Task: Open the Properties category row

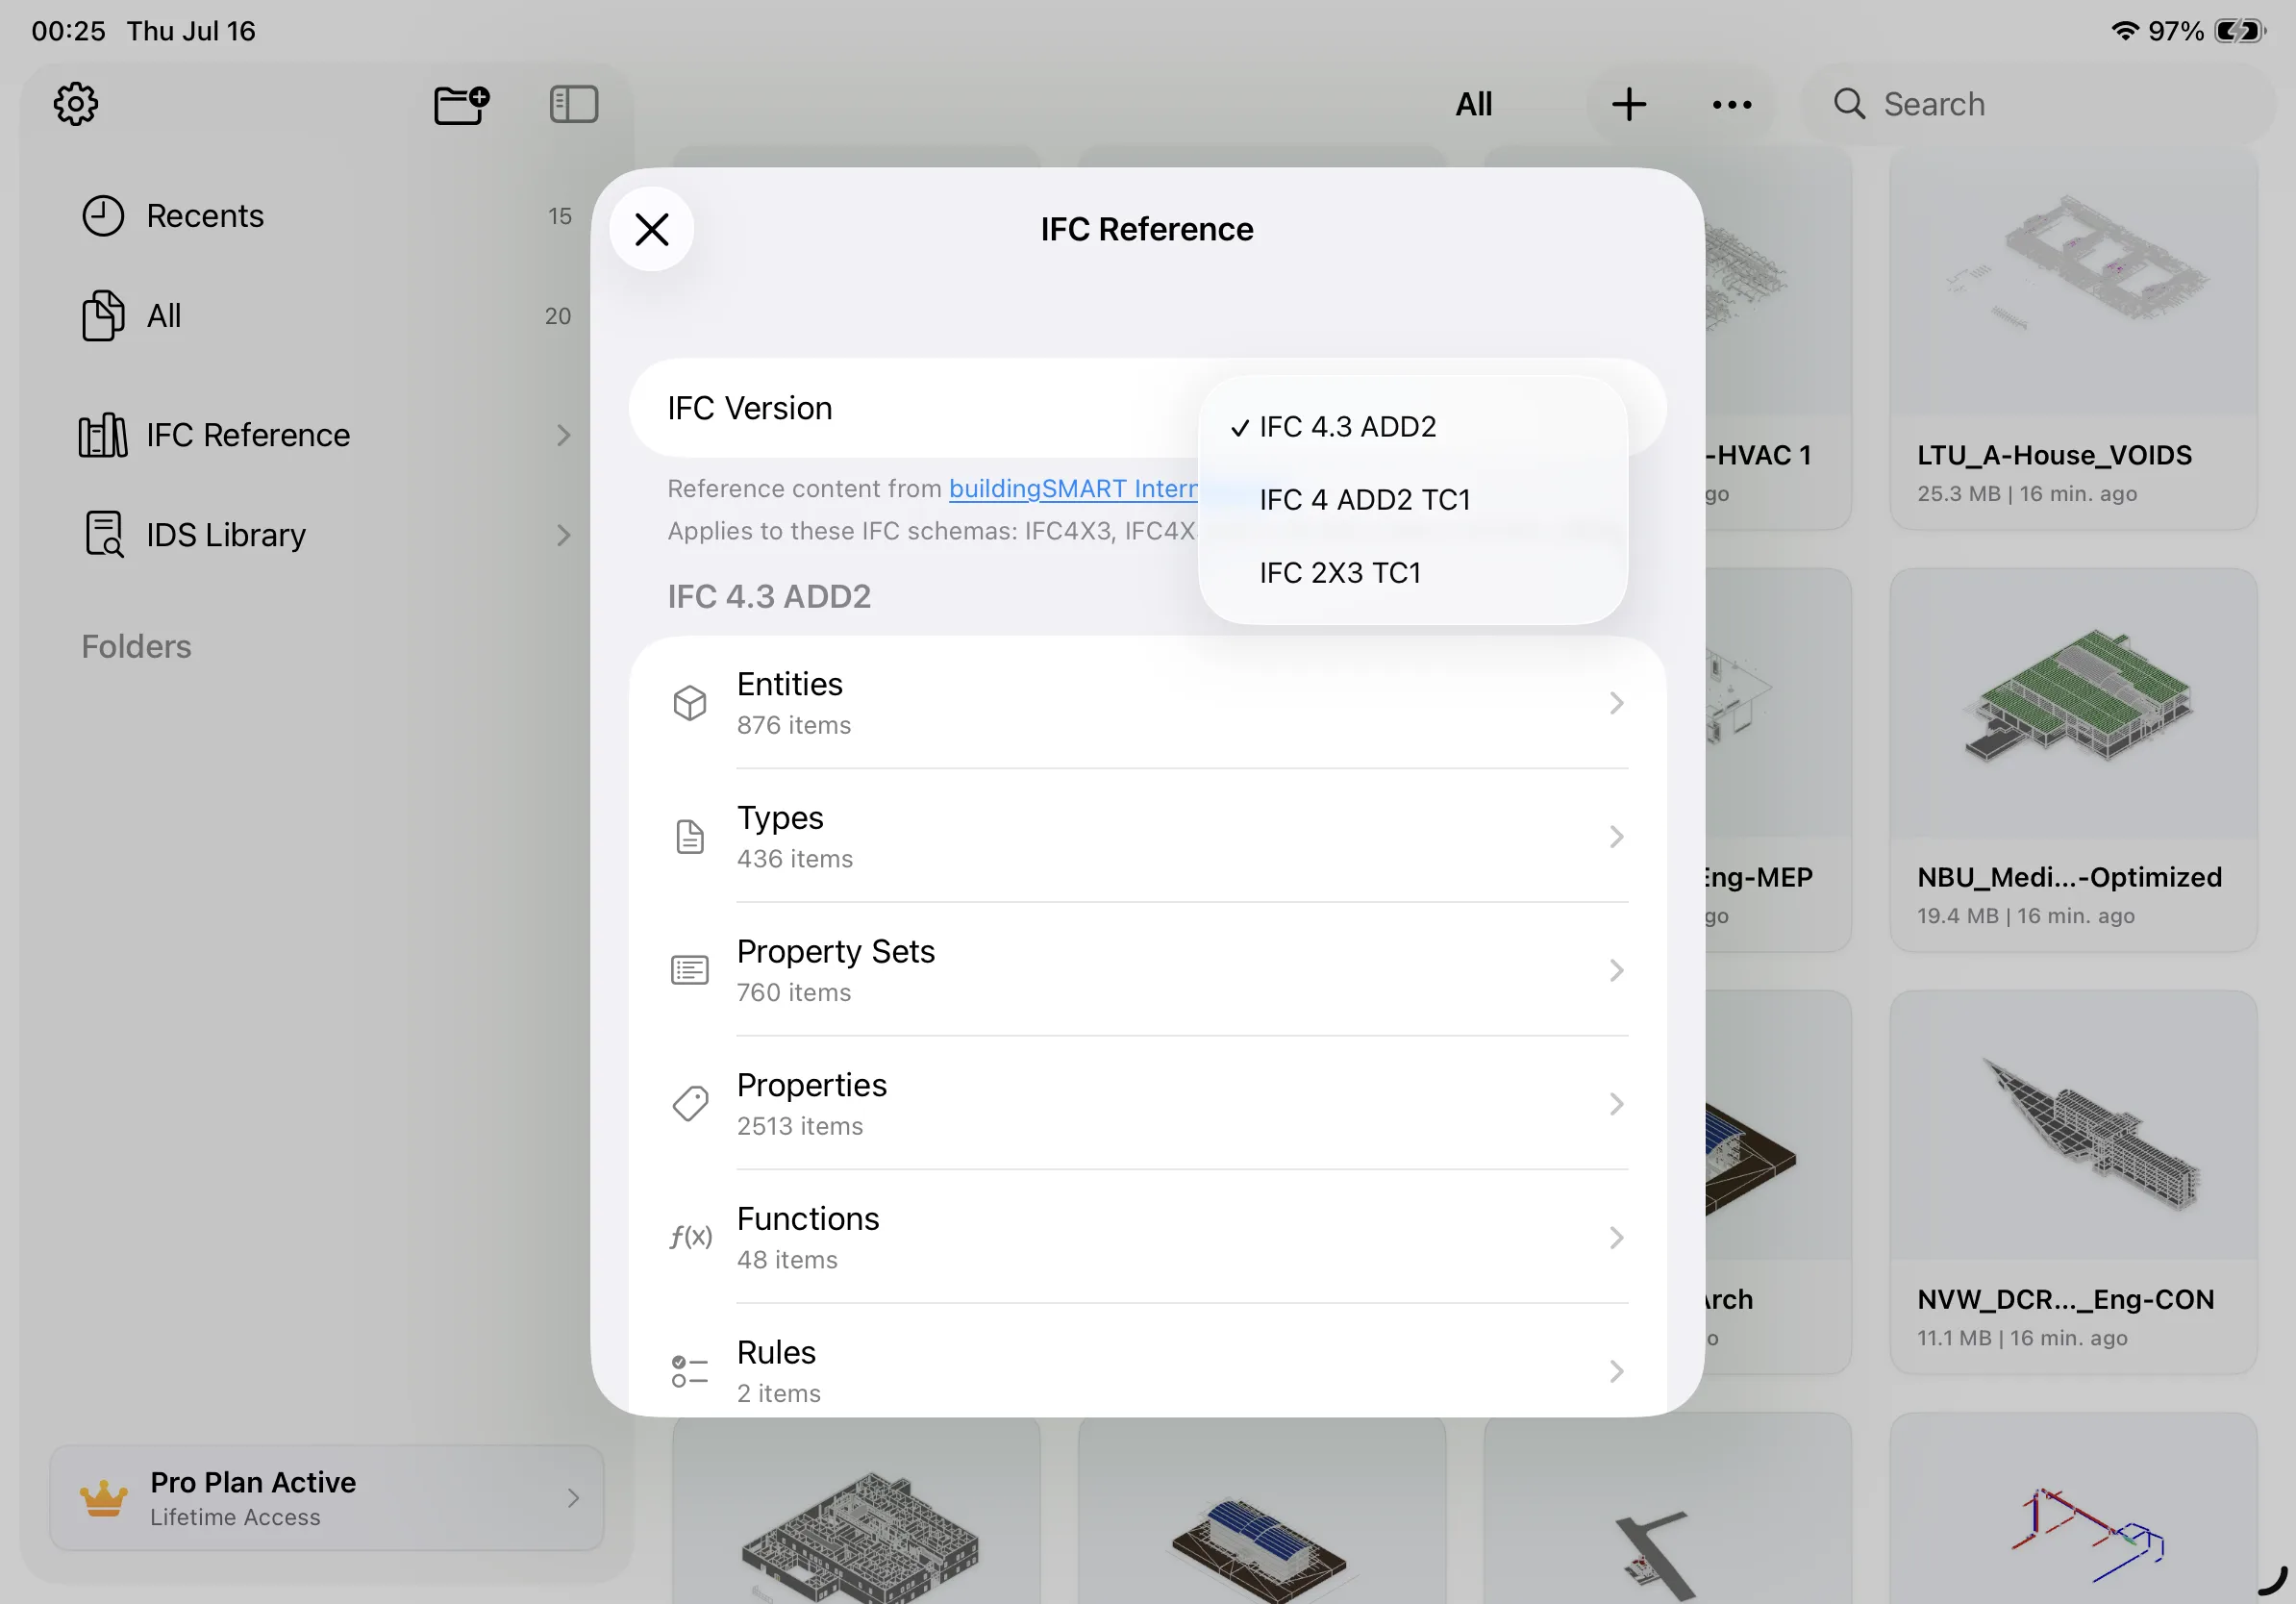Action: click(x=1147, y=1103)
